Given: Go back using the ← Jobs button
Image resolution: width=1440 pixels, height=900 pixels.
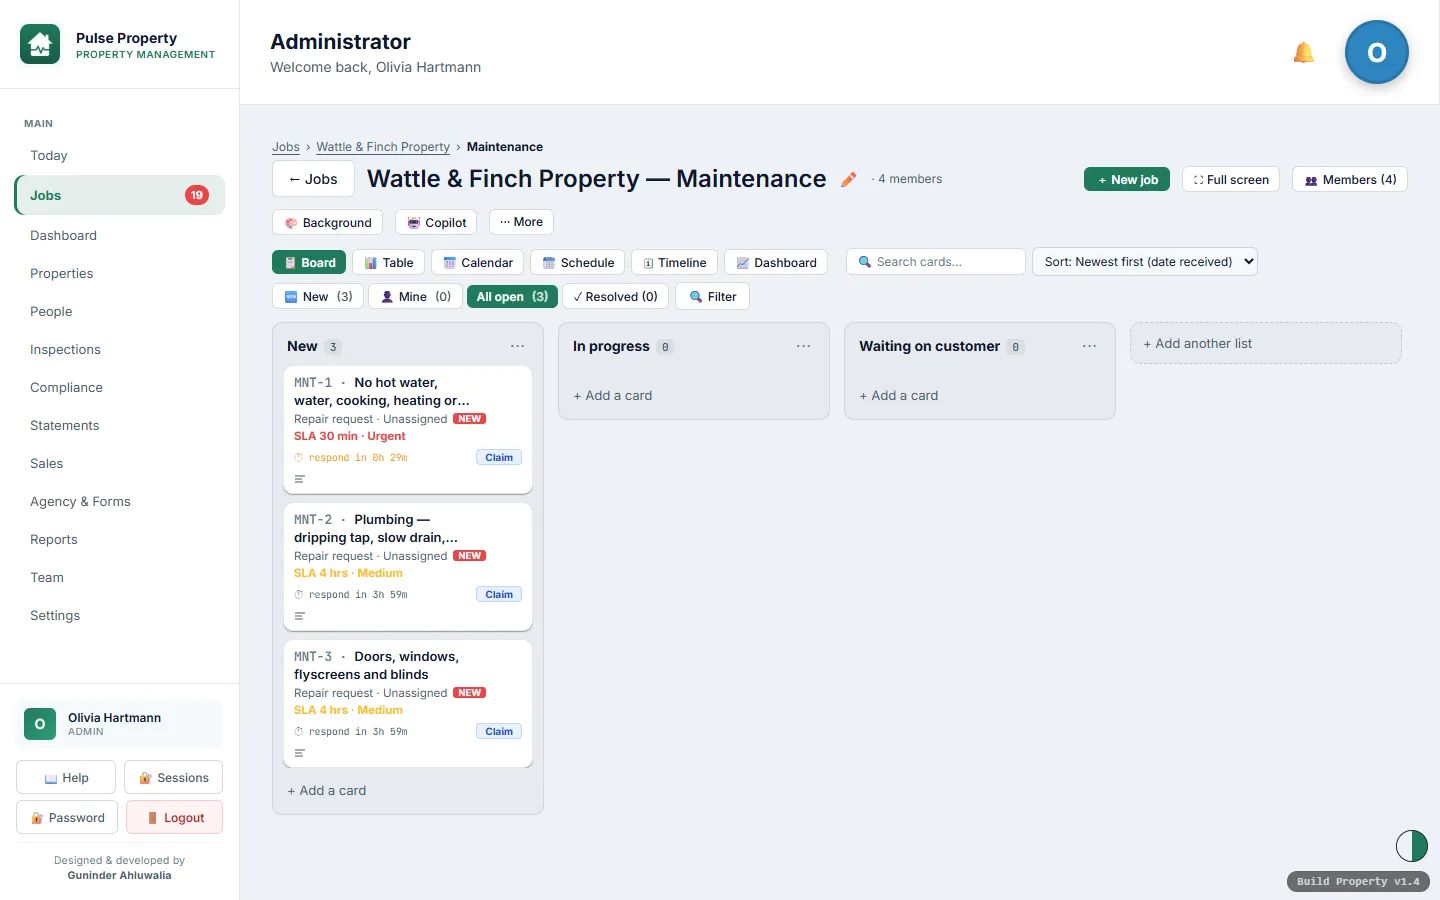Looking at the screenshot, I should [x=313, y=179].
